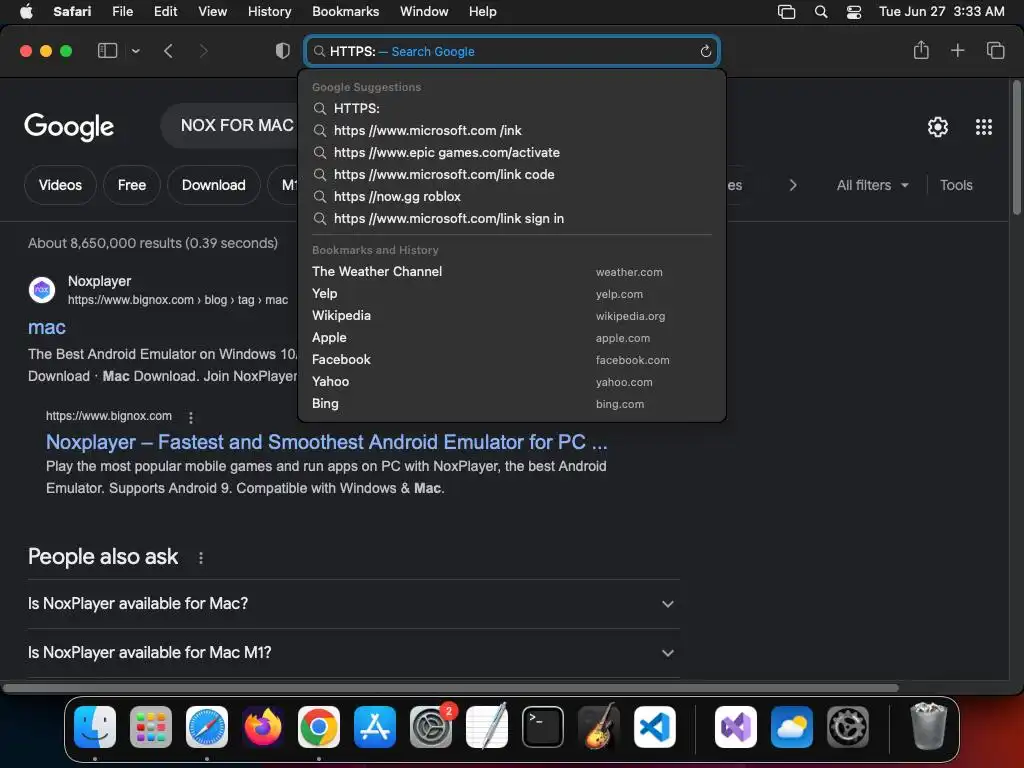Click the Google logo

click(69, 127)
